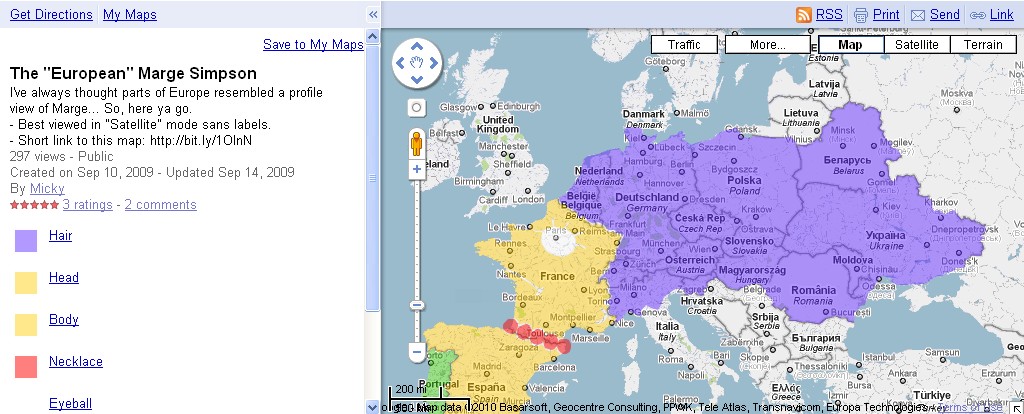This screenshot has height=414, width=1024.
Task: Select the Body map item
Action: 63,319
